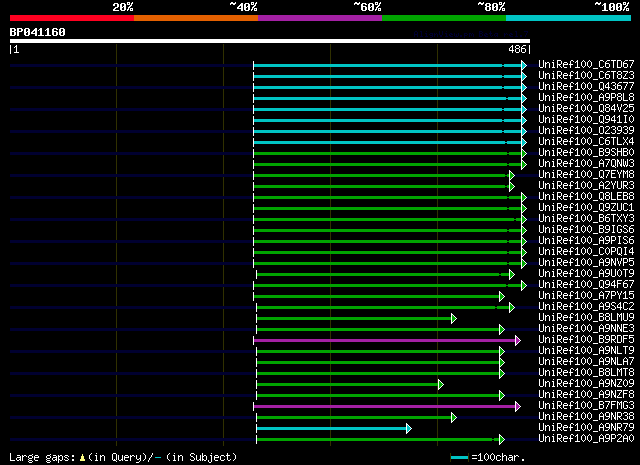This screenshot has height=465, width=640.
Task: Click the UniRef100_C0PQI4 label
Action: point(586,251)
